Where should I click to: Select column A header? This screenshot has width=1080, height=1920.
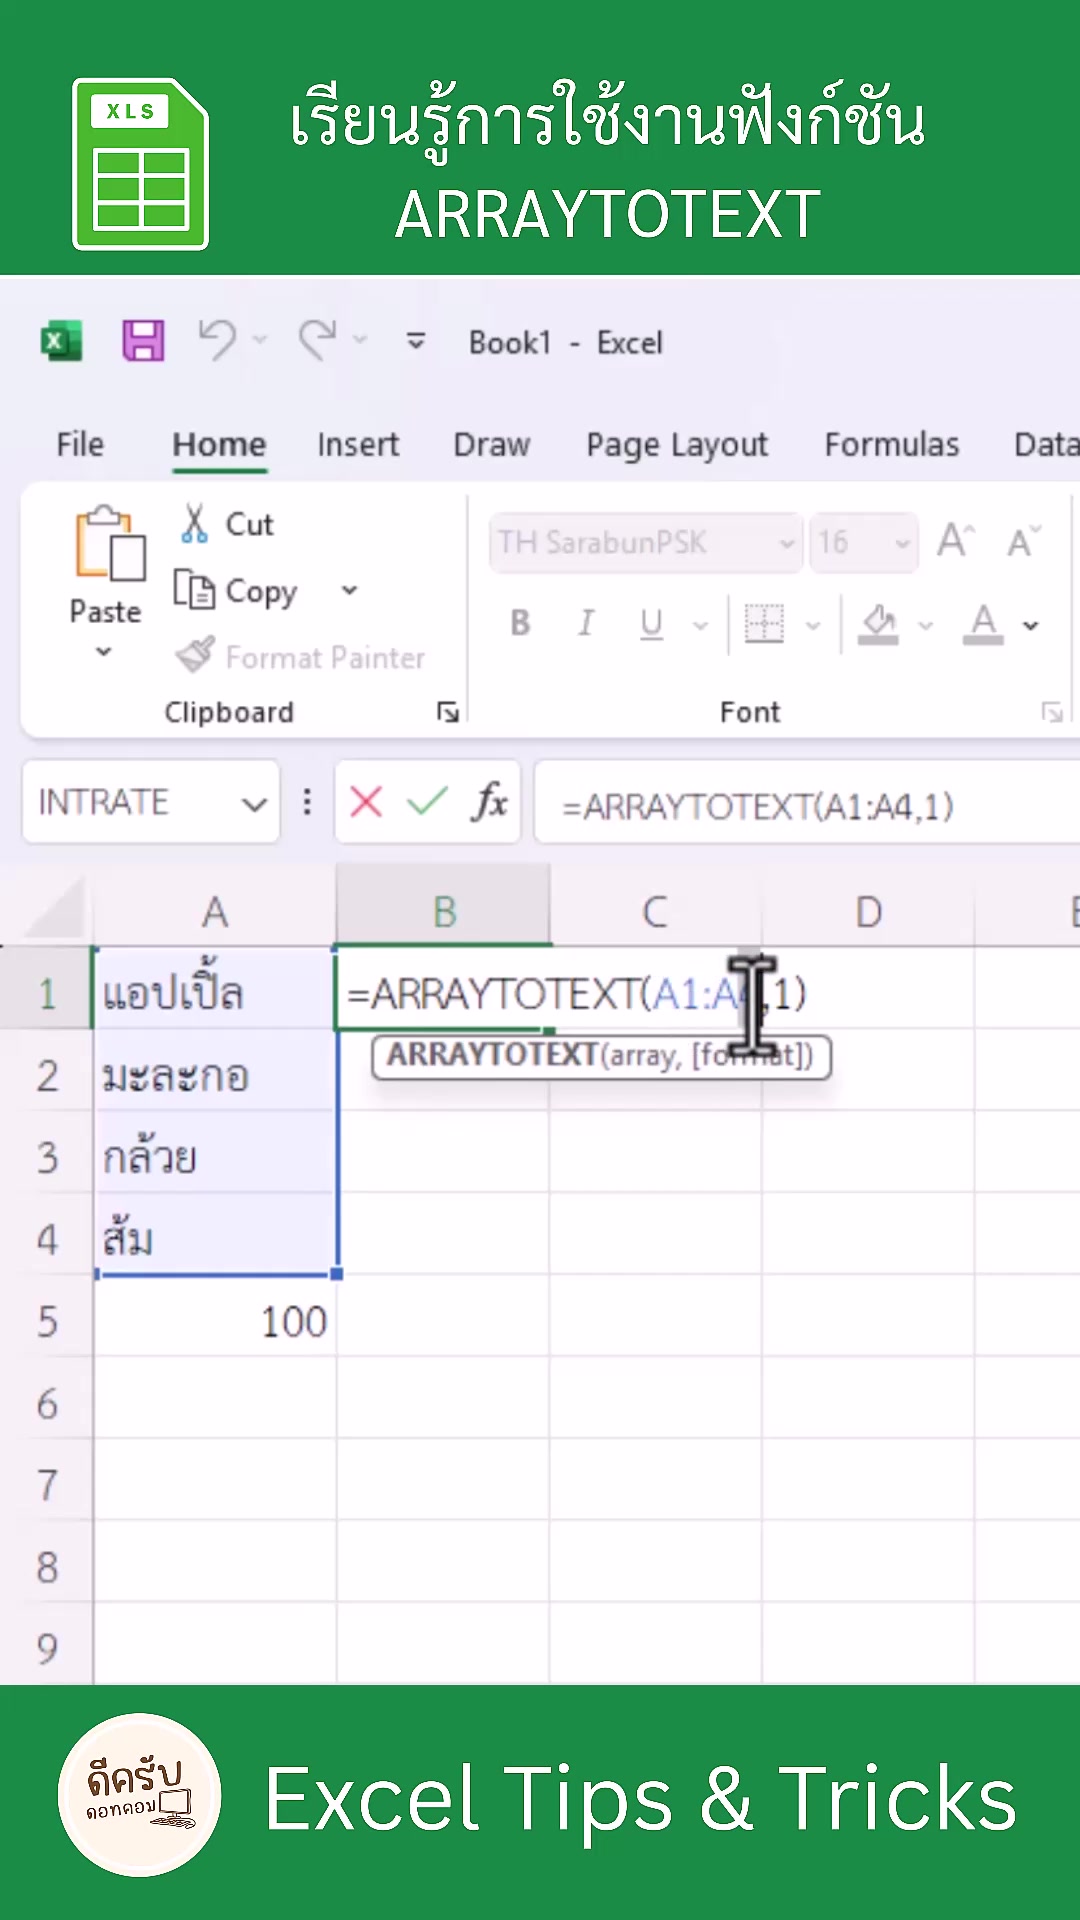[214, 912]
